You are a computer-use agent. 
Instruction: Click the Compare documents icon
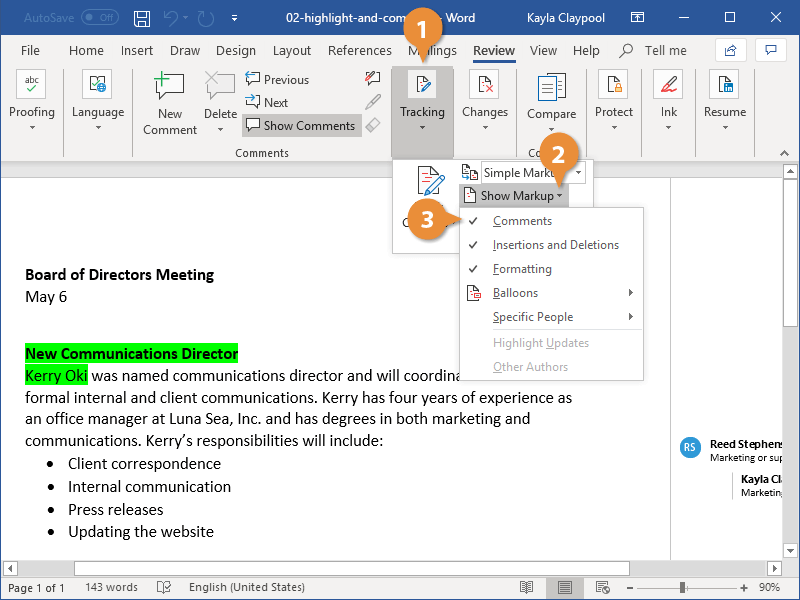point(551,88)
